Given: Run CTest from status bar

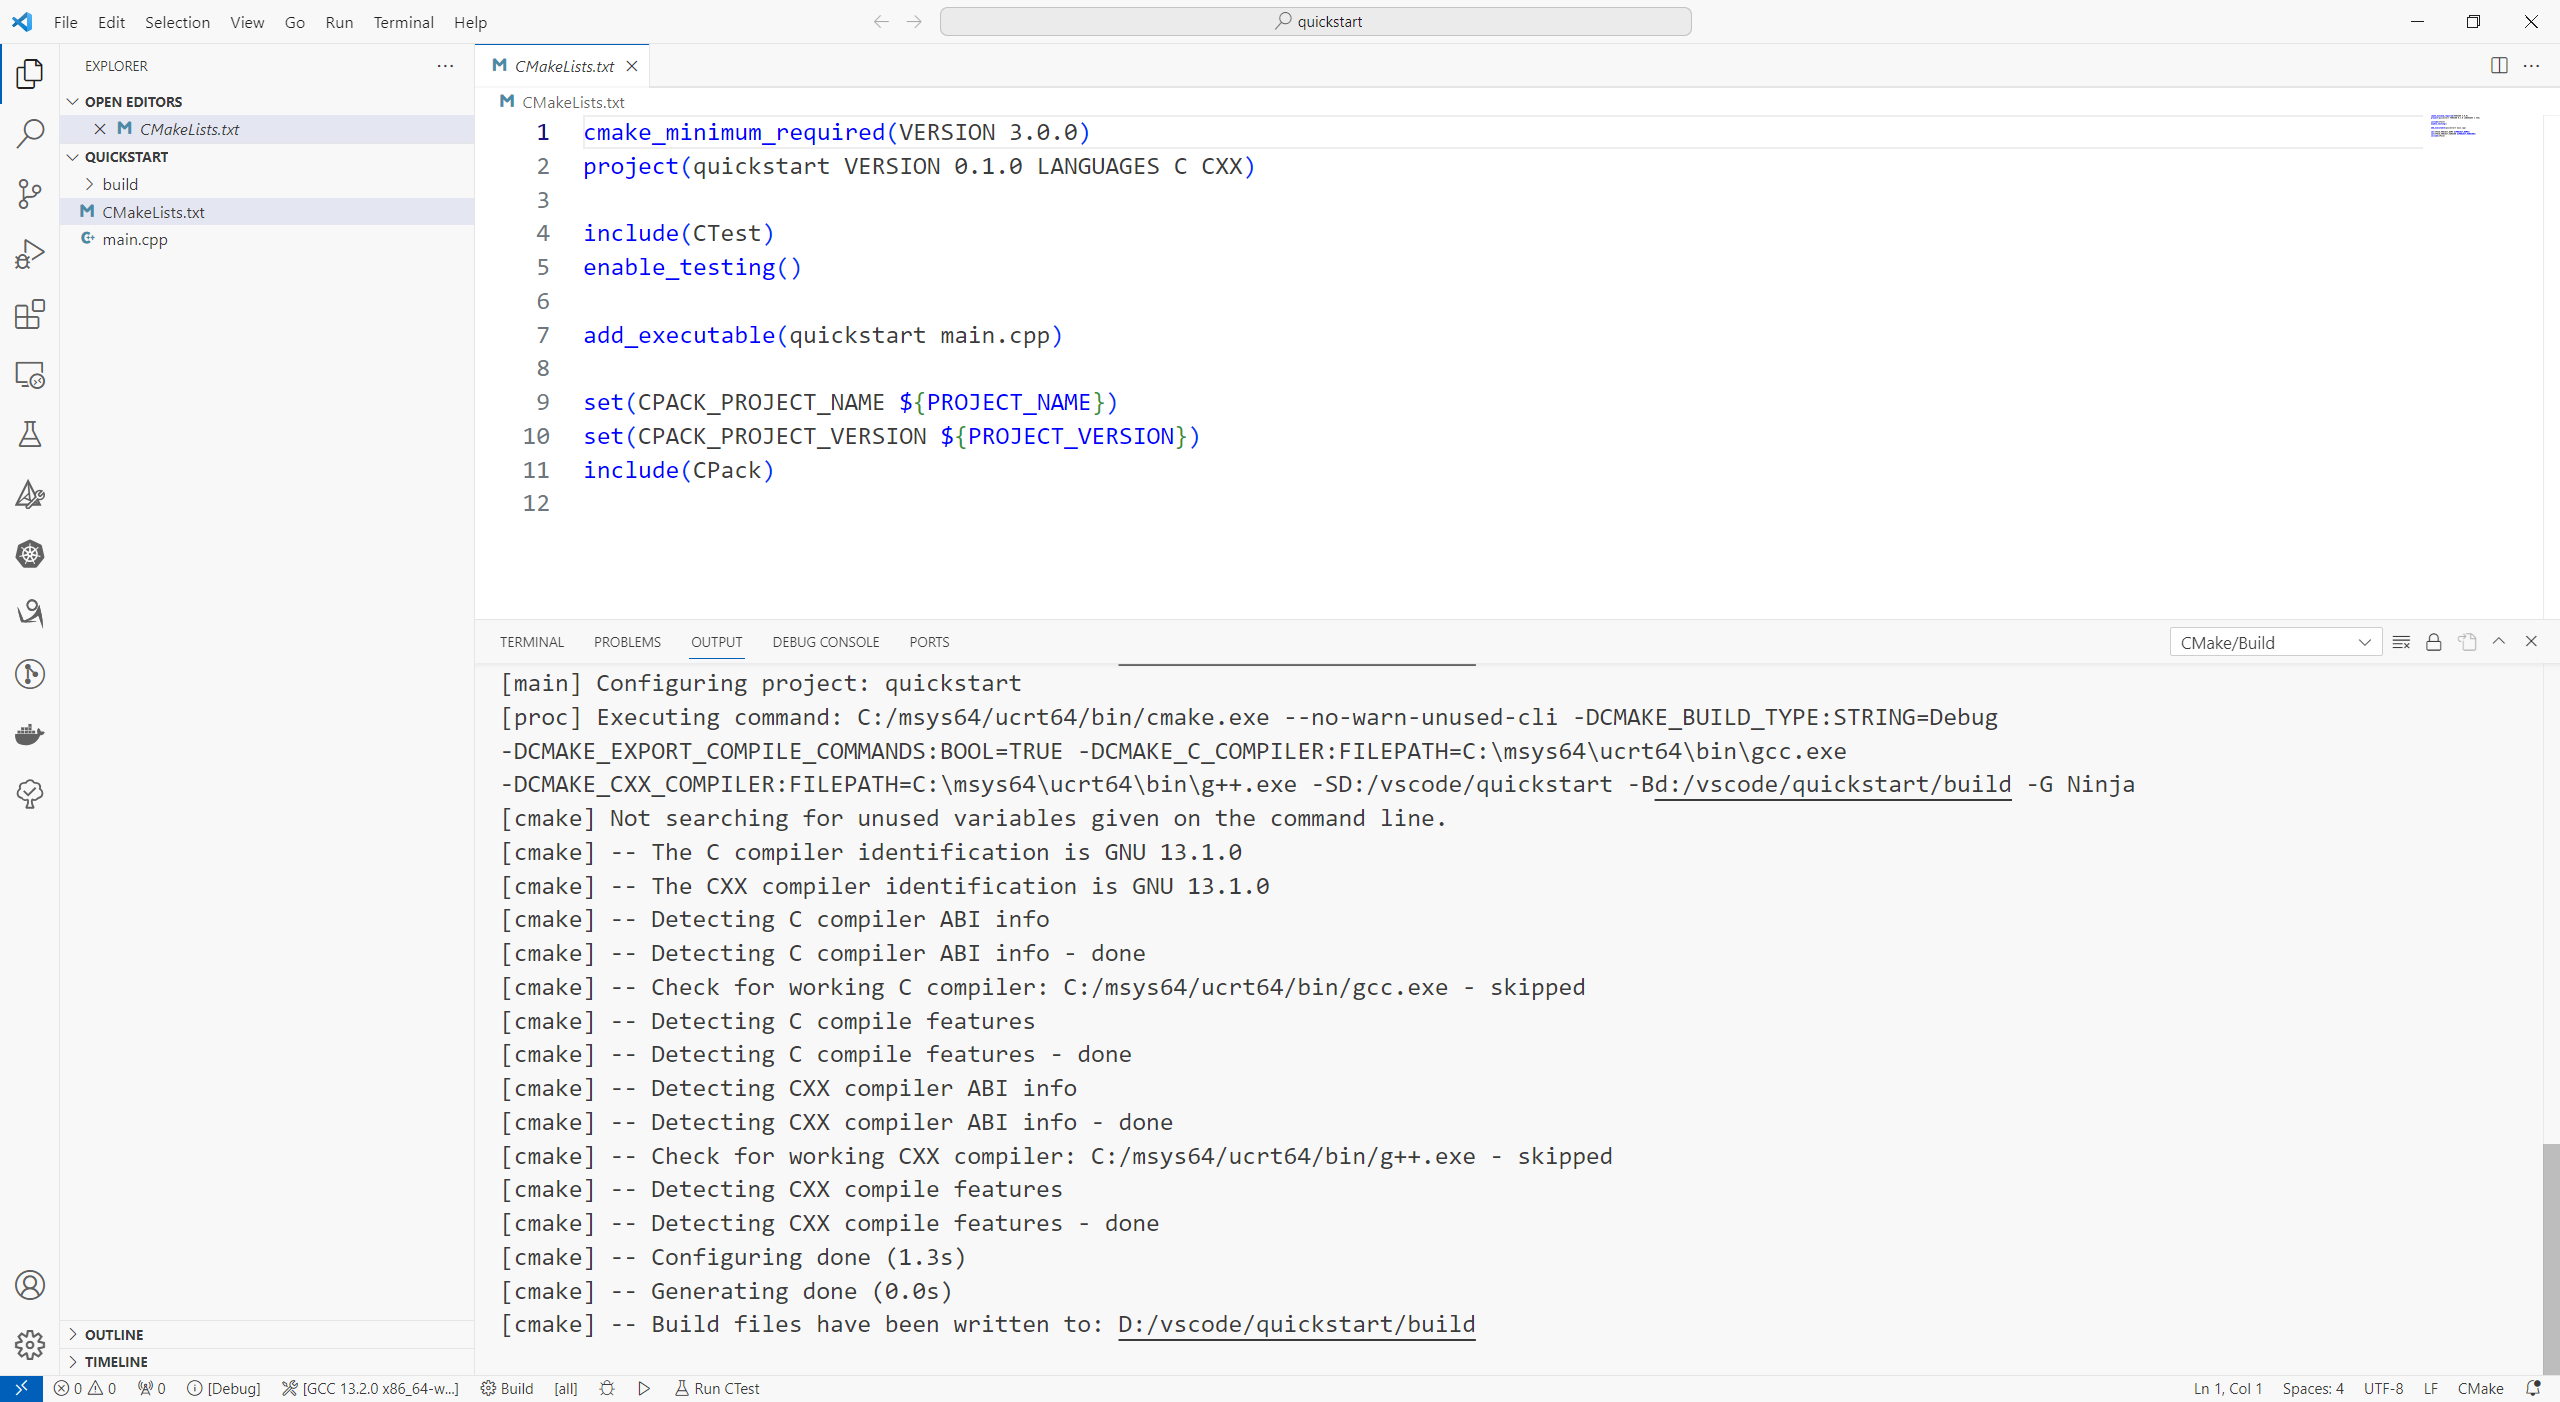Looking at the screenshot, I should click(717, 1388).
